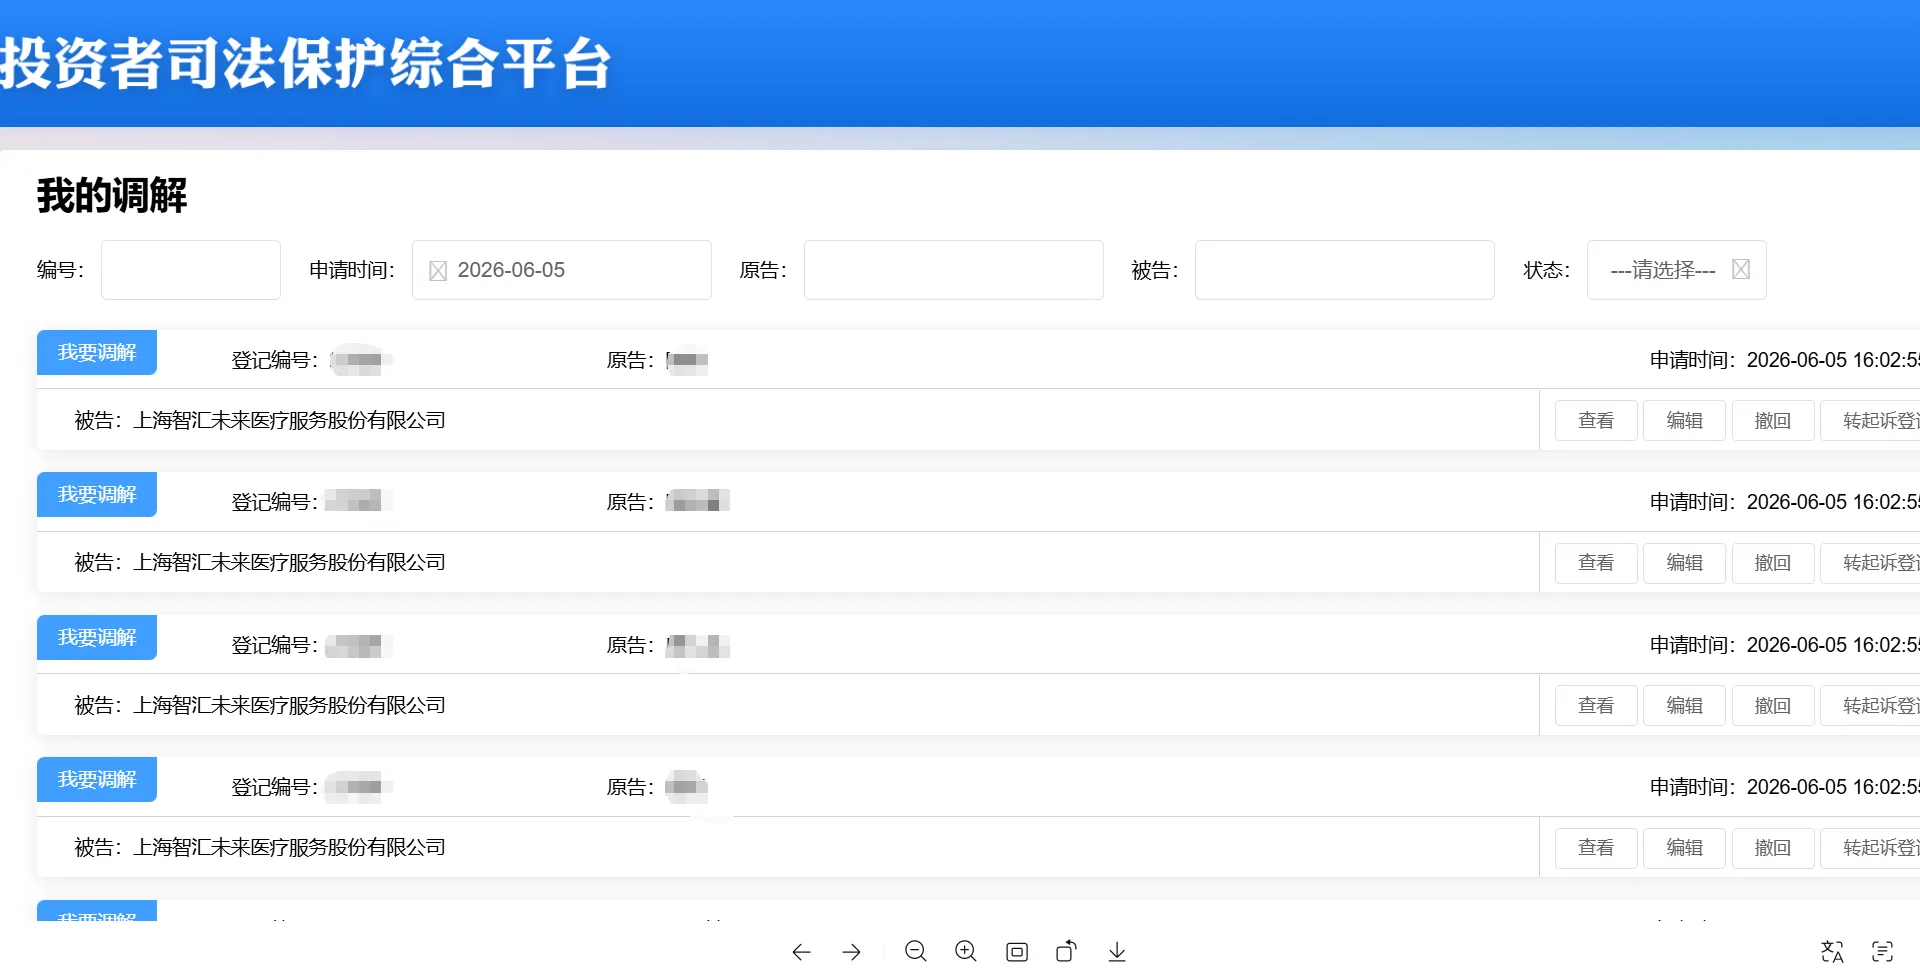The image size is (1920, 980).
Task: Click the extract text (OCR) icon
Action: click(1883, 952)
